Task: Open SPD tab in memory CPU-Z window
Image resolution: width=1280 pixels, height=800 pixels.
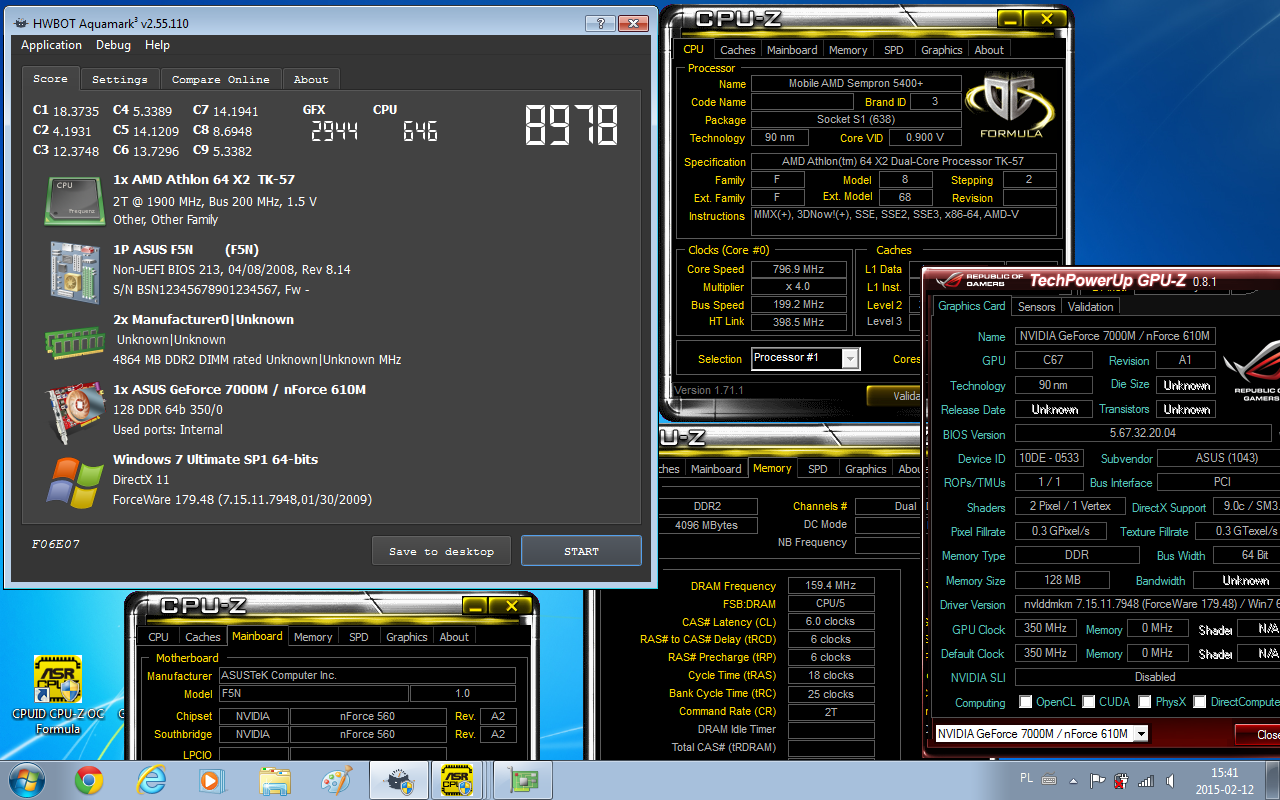Action: (818, 469)
